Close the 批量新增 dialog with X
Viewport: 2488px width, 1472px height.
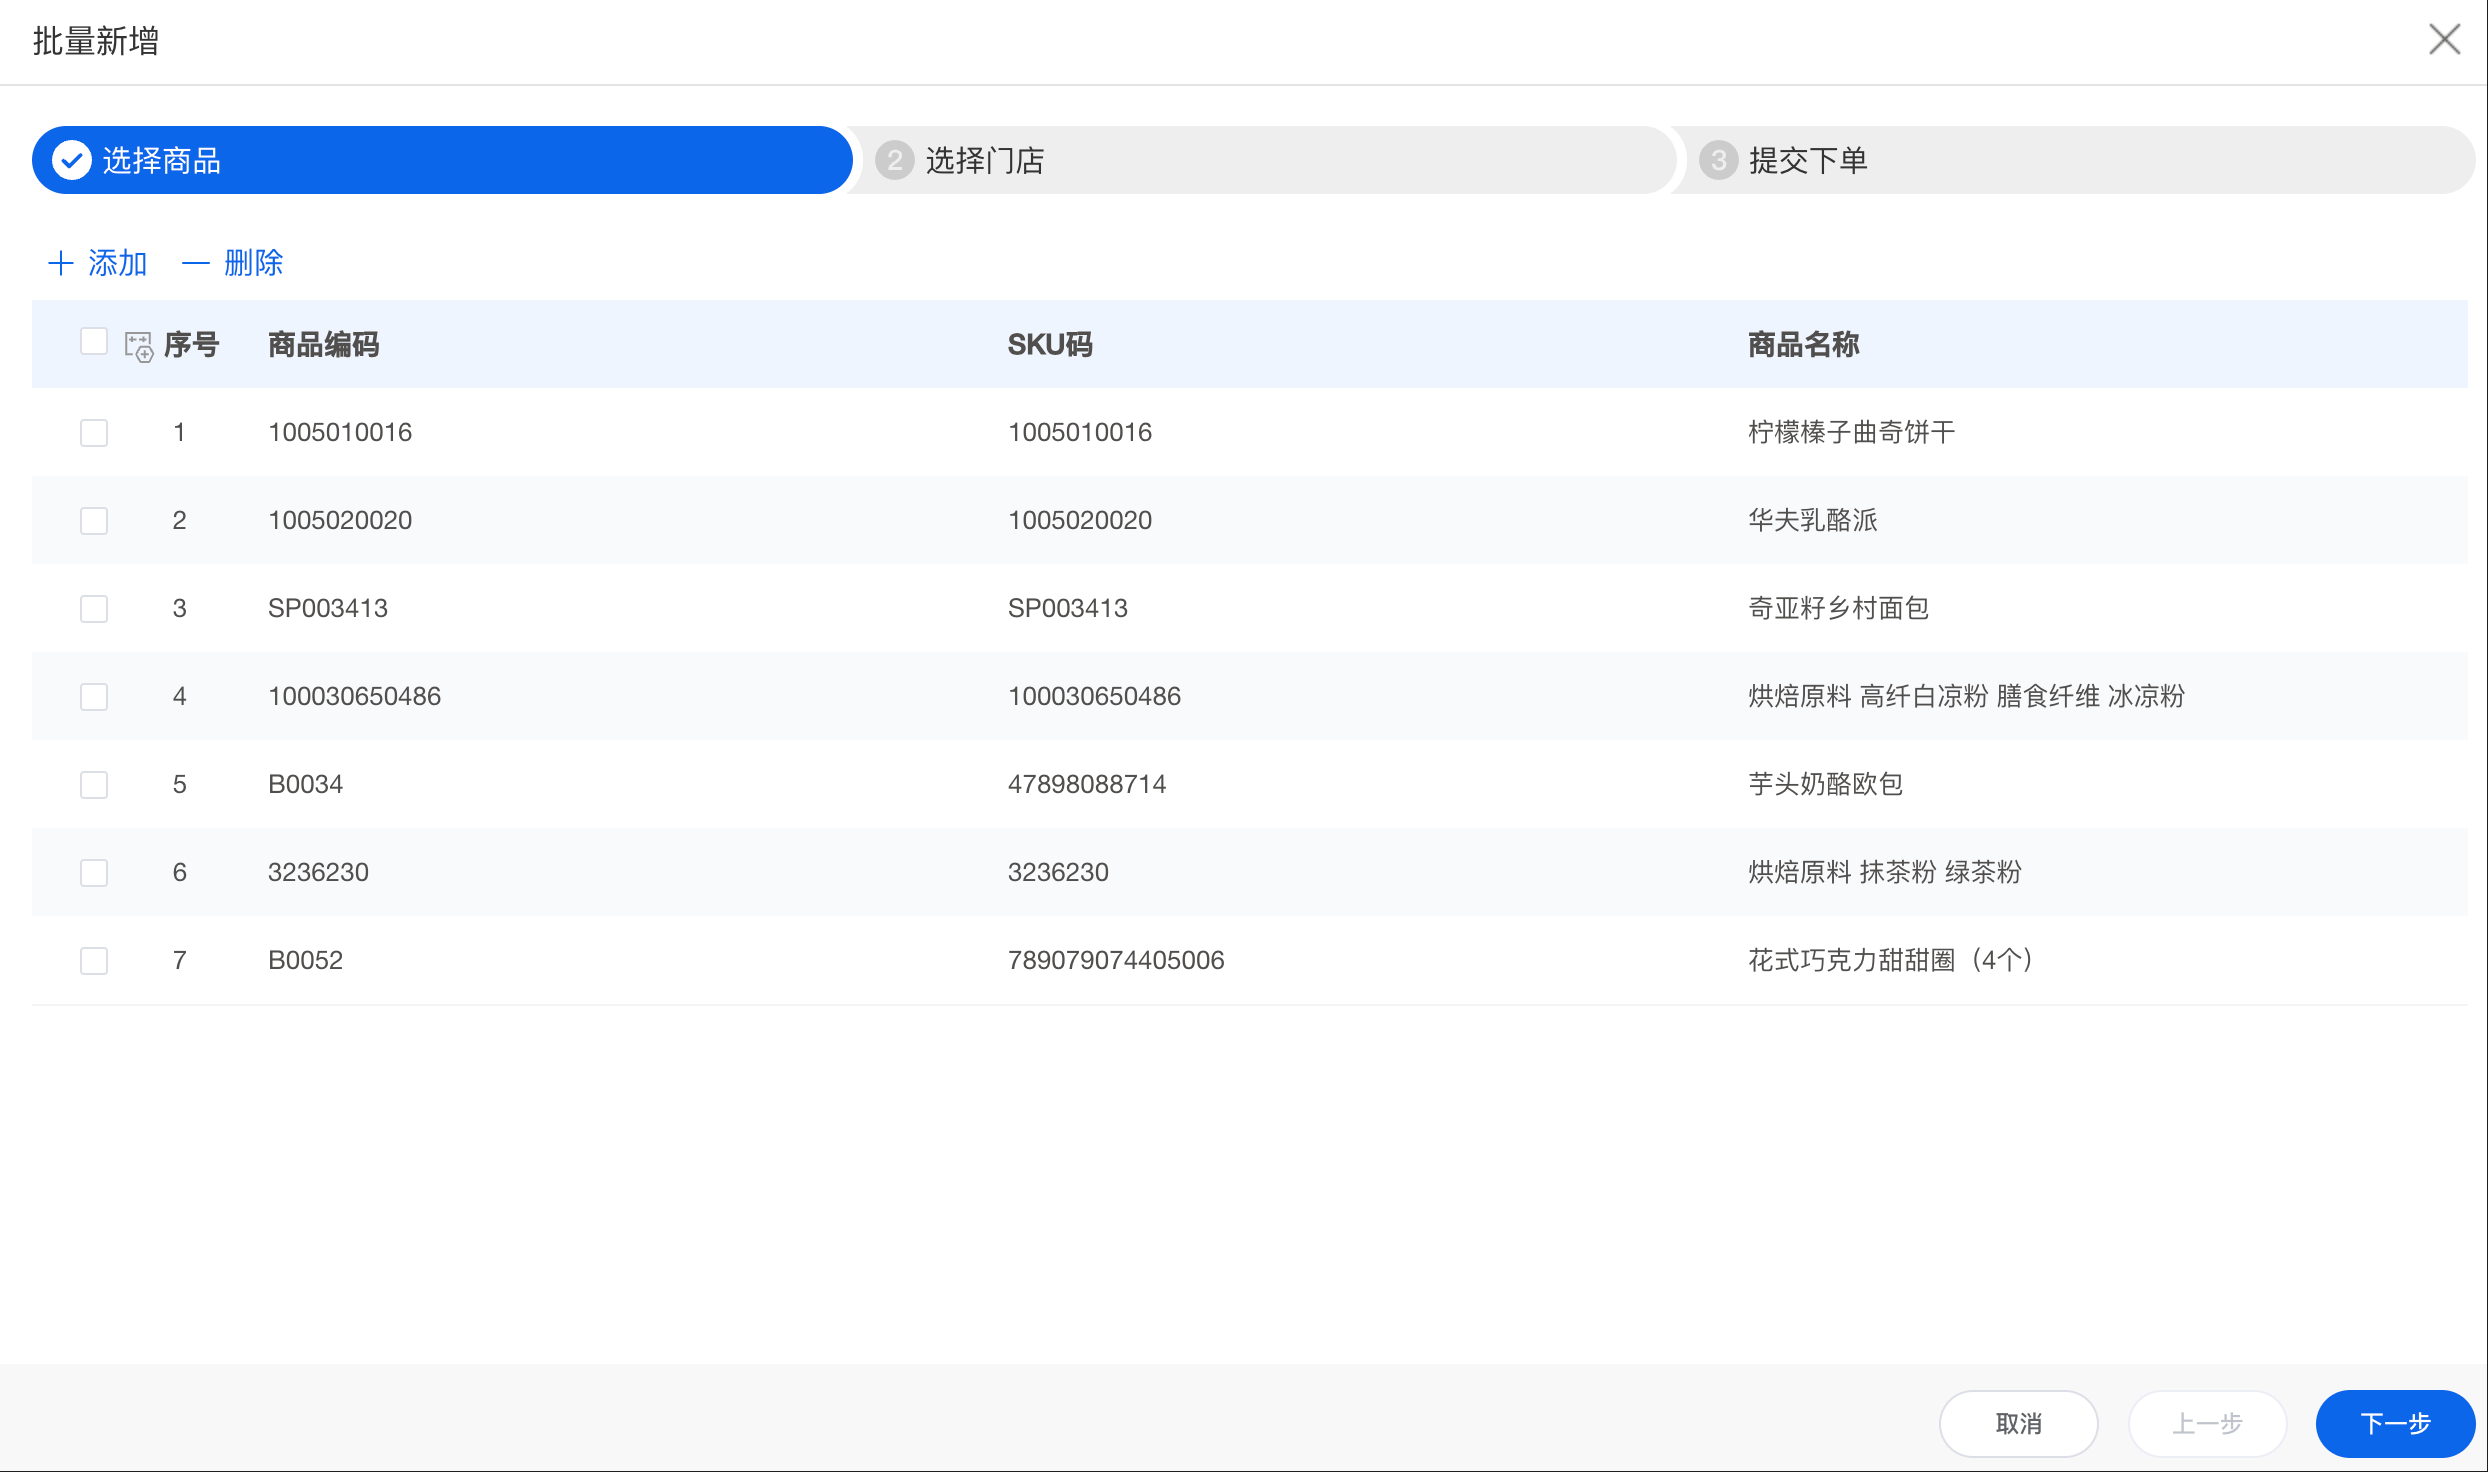(2444, 40)
